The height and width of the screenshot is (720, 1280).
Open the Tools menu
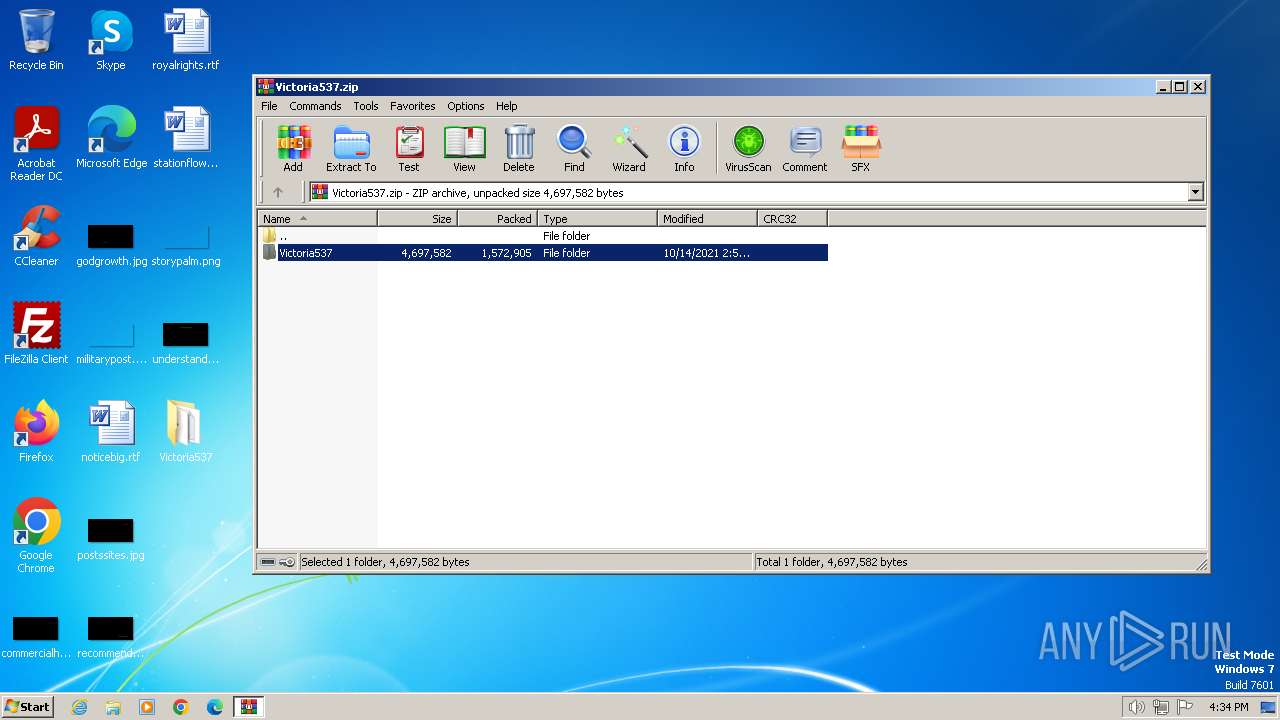(366, 106)
